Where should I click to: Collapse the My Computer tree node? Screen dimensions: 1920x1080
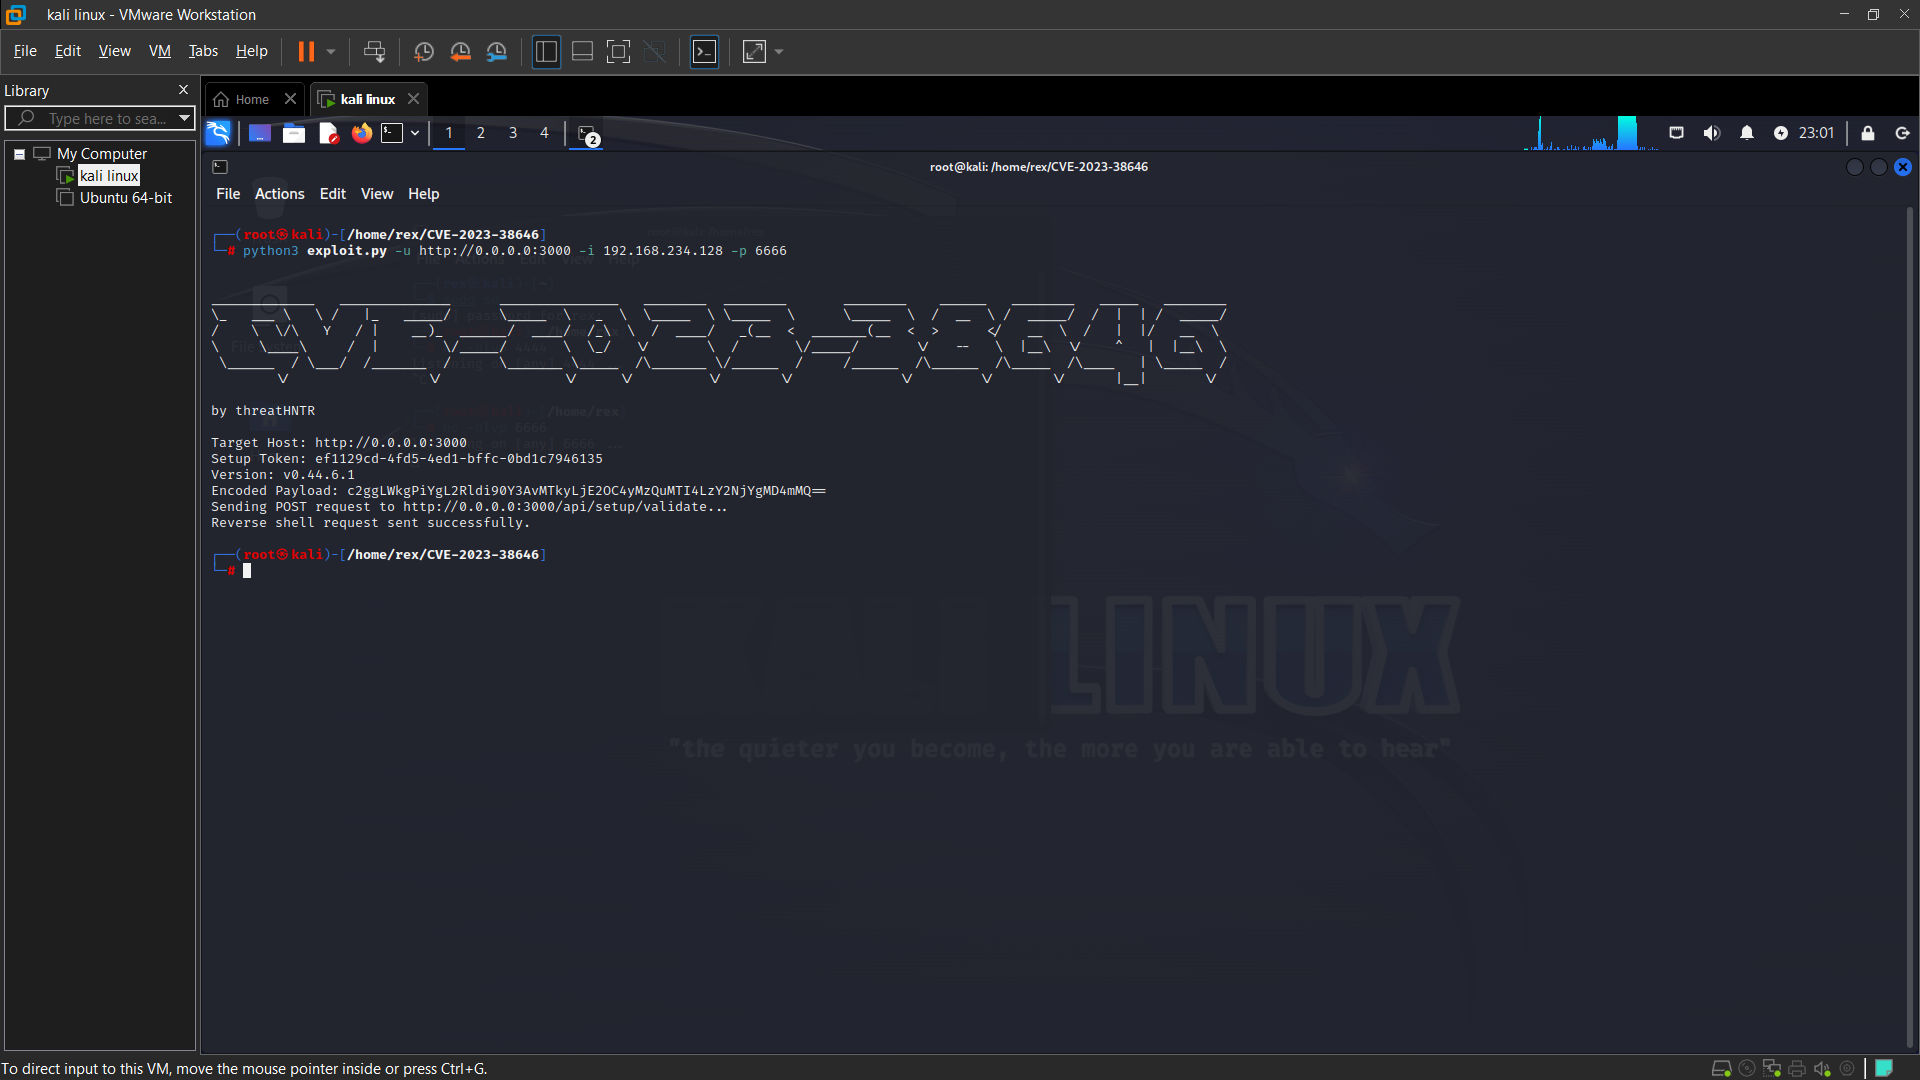pyautogui.click(x=19, y=154)
